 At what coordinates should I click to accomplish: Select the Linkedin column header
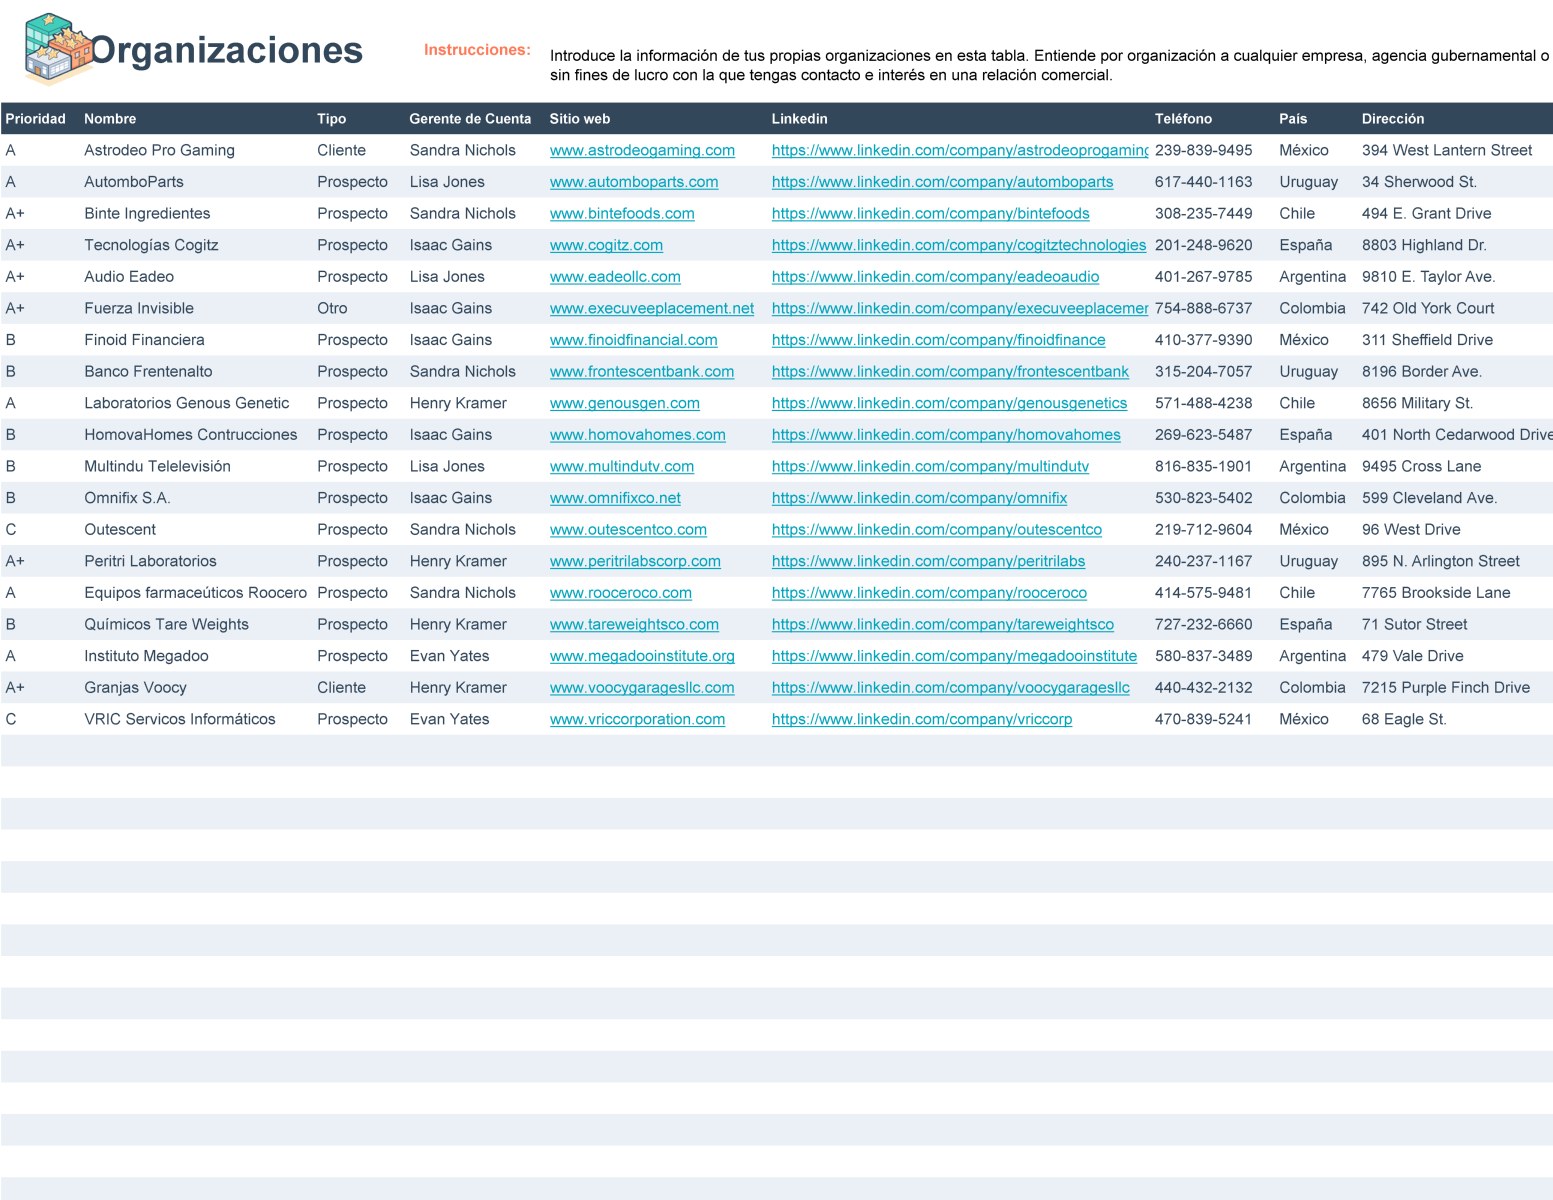800,119
